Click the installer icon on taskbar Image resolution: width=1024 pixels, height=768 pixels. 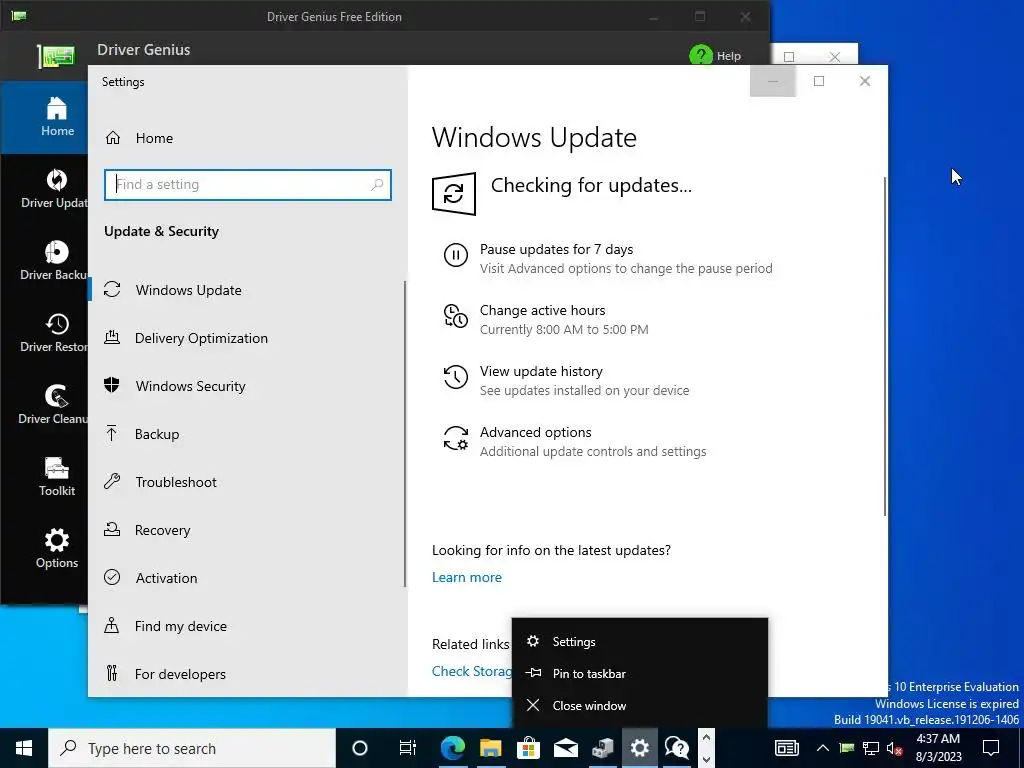[x=603, y=748]
